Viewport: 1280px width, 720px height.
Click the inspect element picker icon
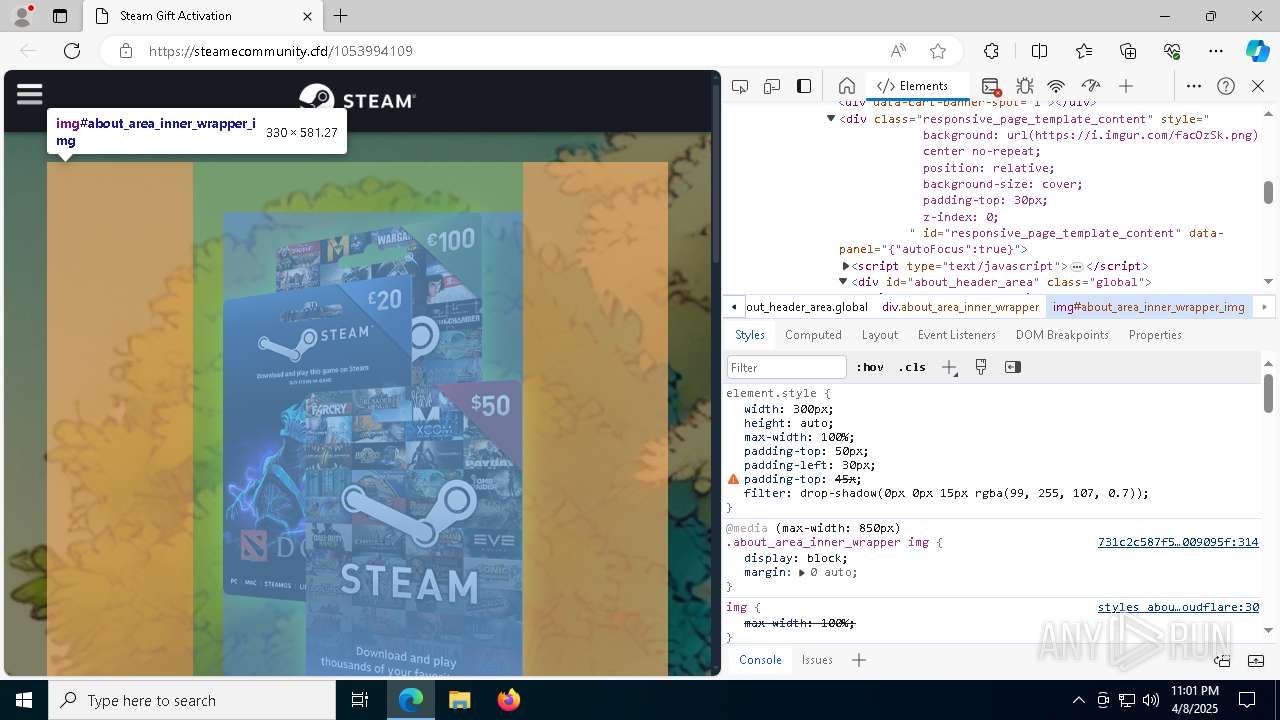740,86
